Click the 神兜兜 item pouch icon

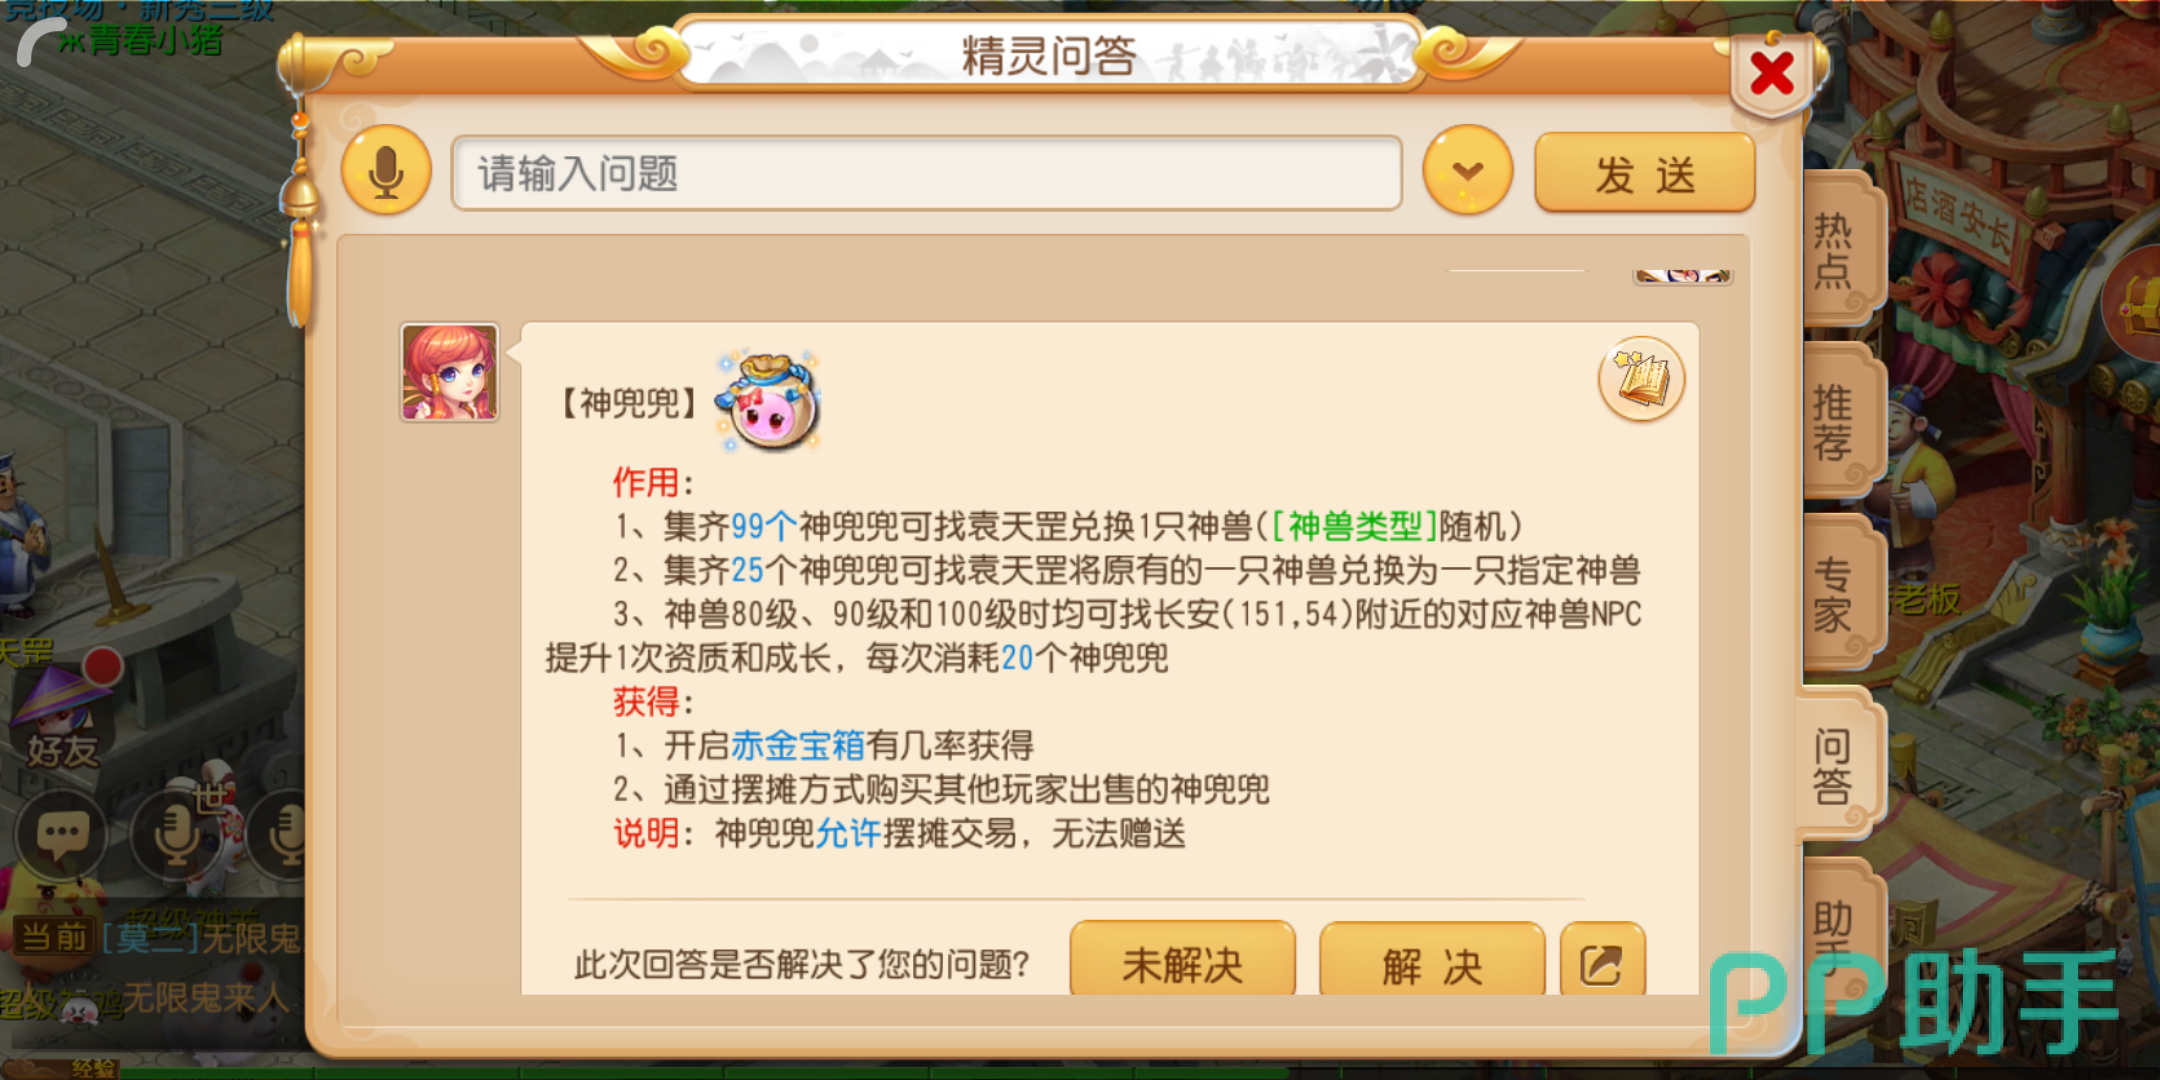click(x=768, y=401)
